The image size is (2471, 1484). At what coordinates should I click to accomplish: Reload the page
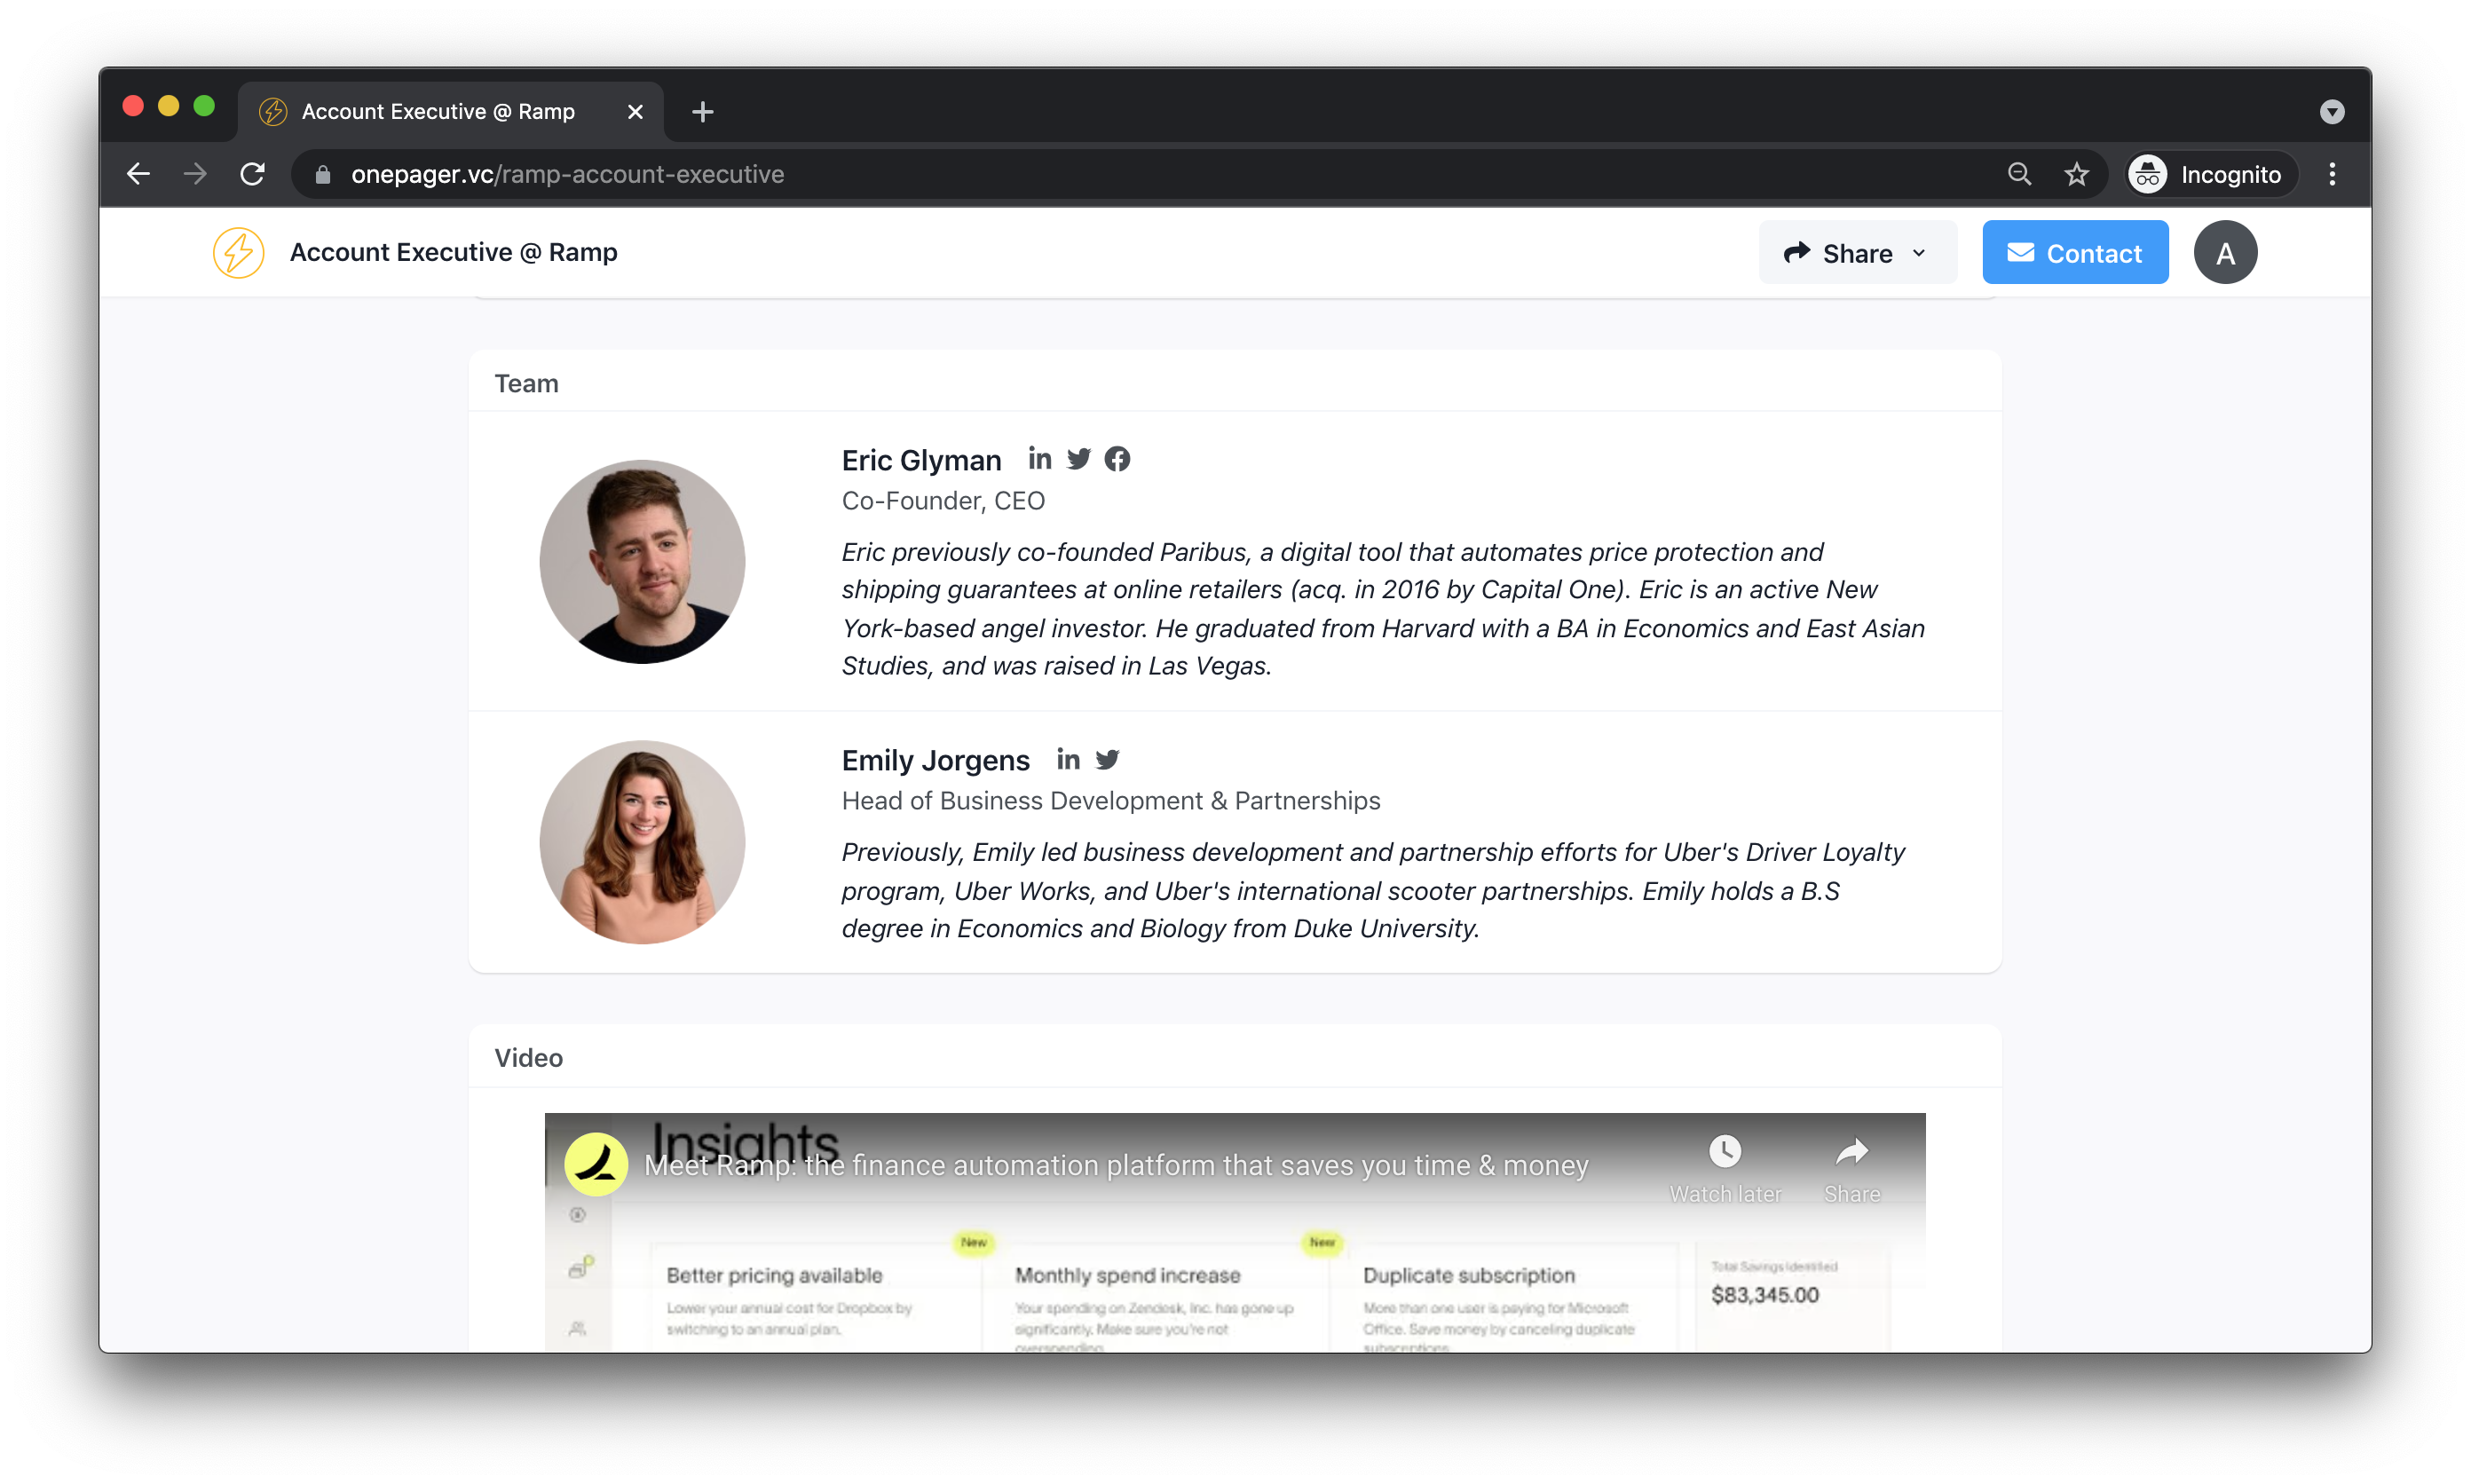click(x=252, y=174)
